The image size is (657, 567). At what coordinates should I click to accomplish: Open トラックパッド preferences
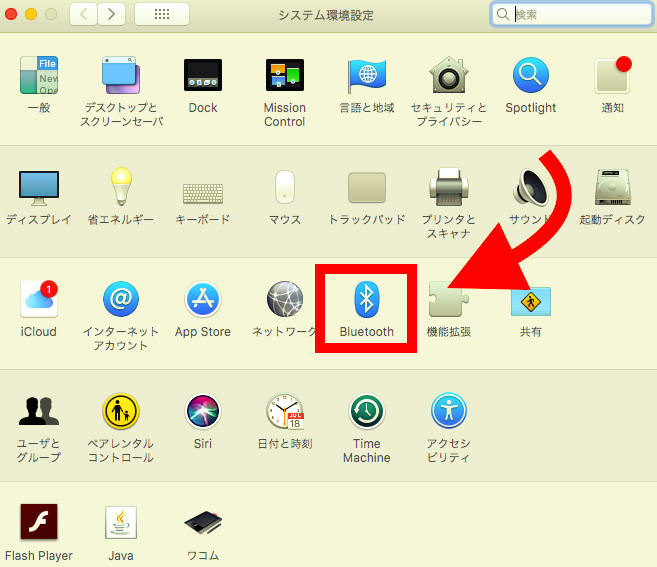pyautogui.click(x=367, y=187)
